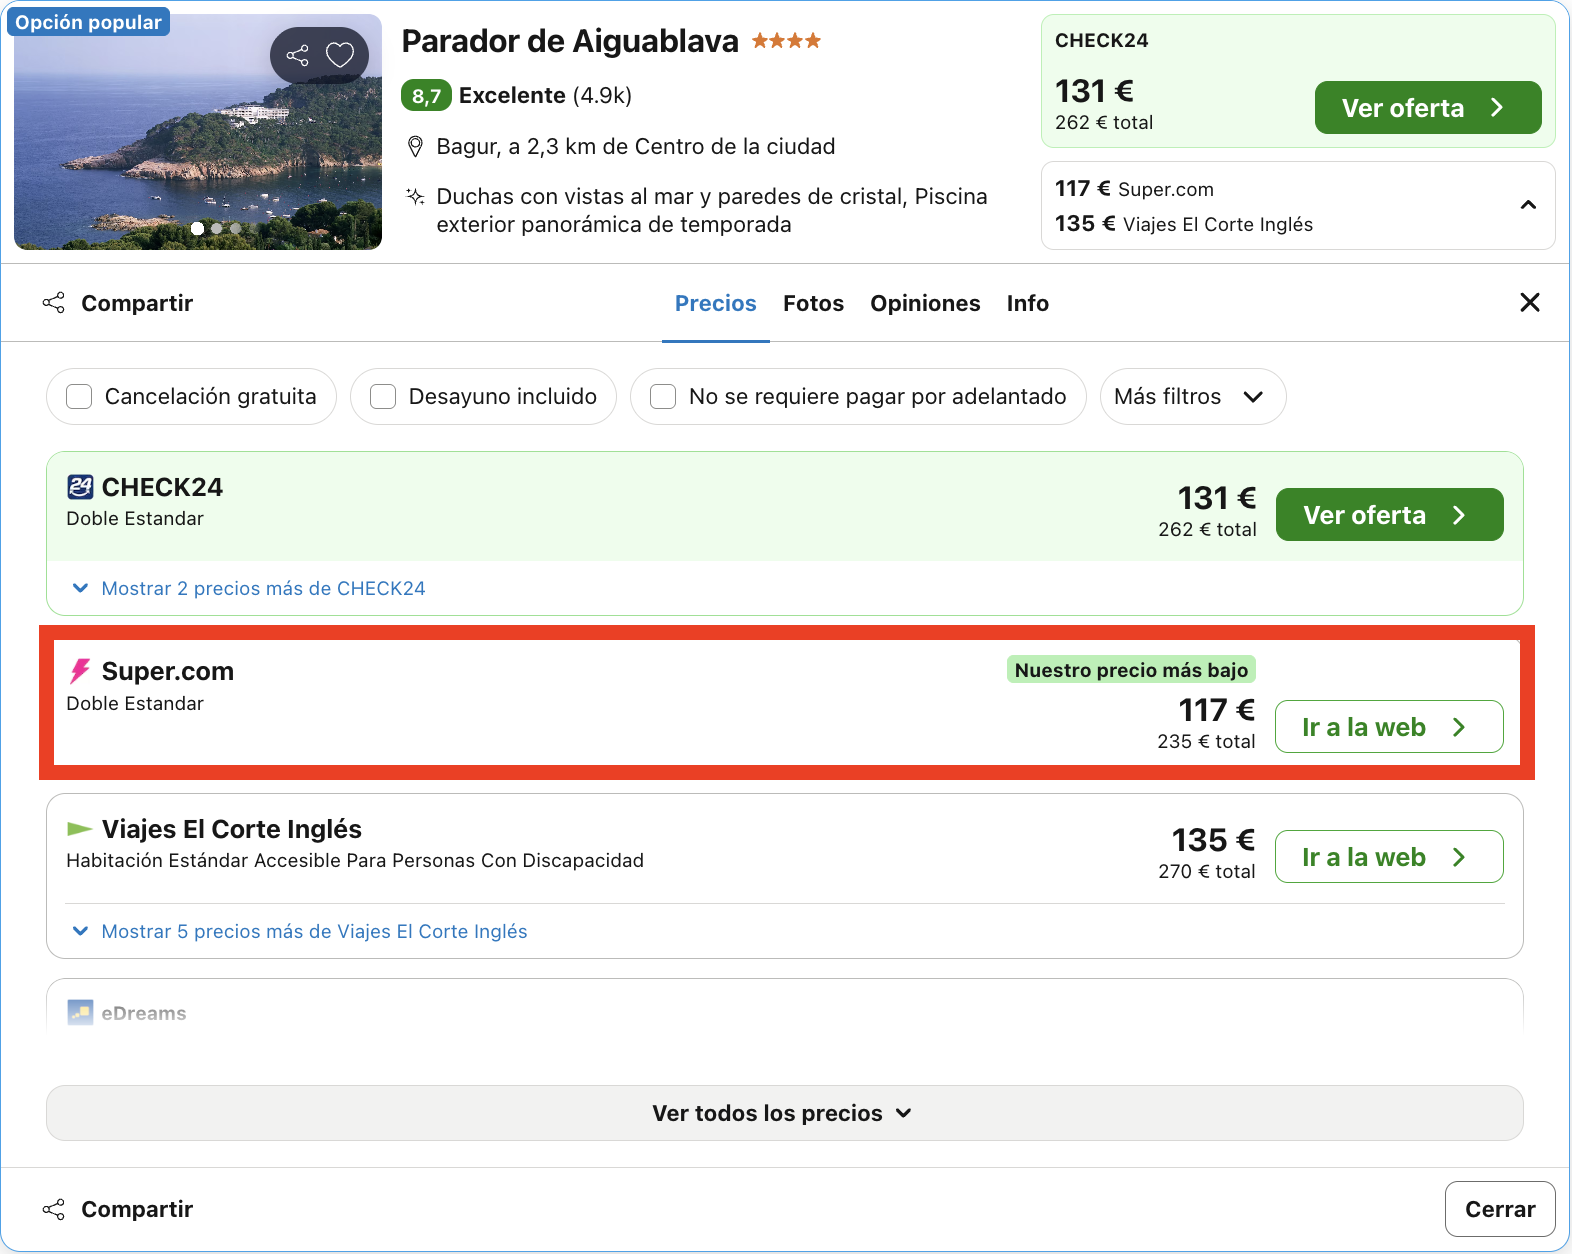Enable the Cancelación gratuita checkbox
Screen dimensions: 1572x1254
(x=79, y=397)
